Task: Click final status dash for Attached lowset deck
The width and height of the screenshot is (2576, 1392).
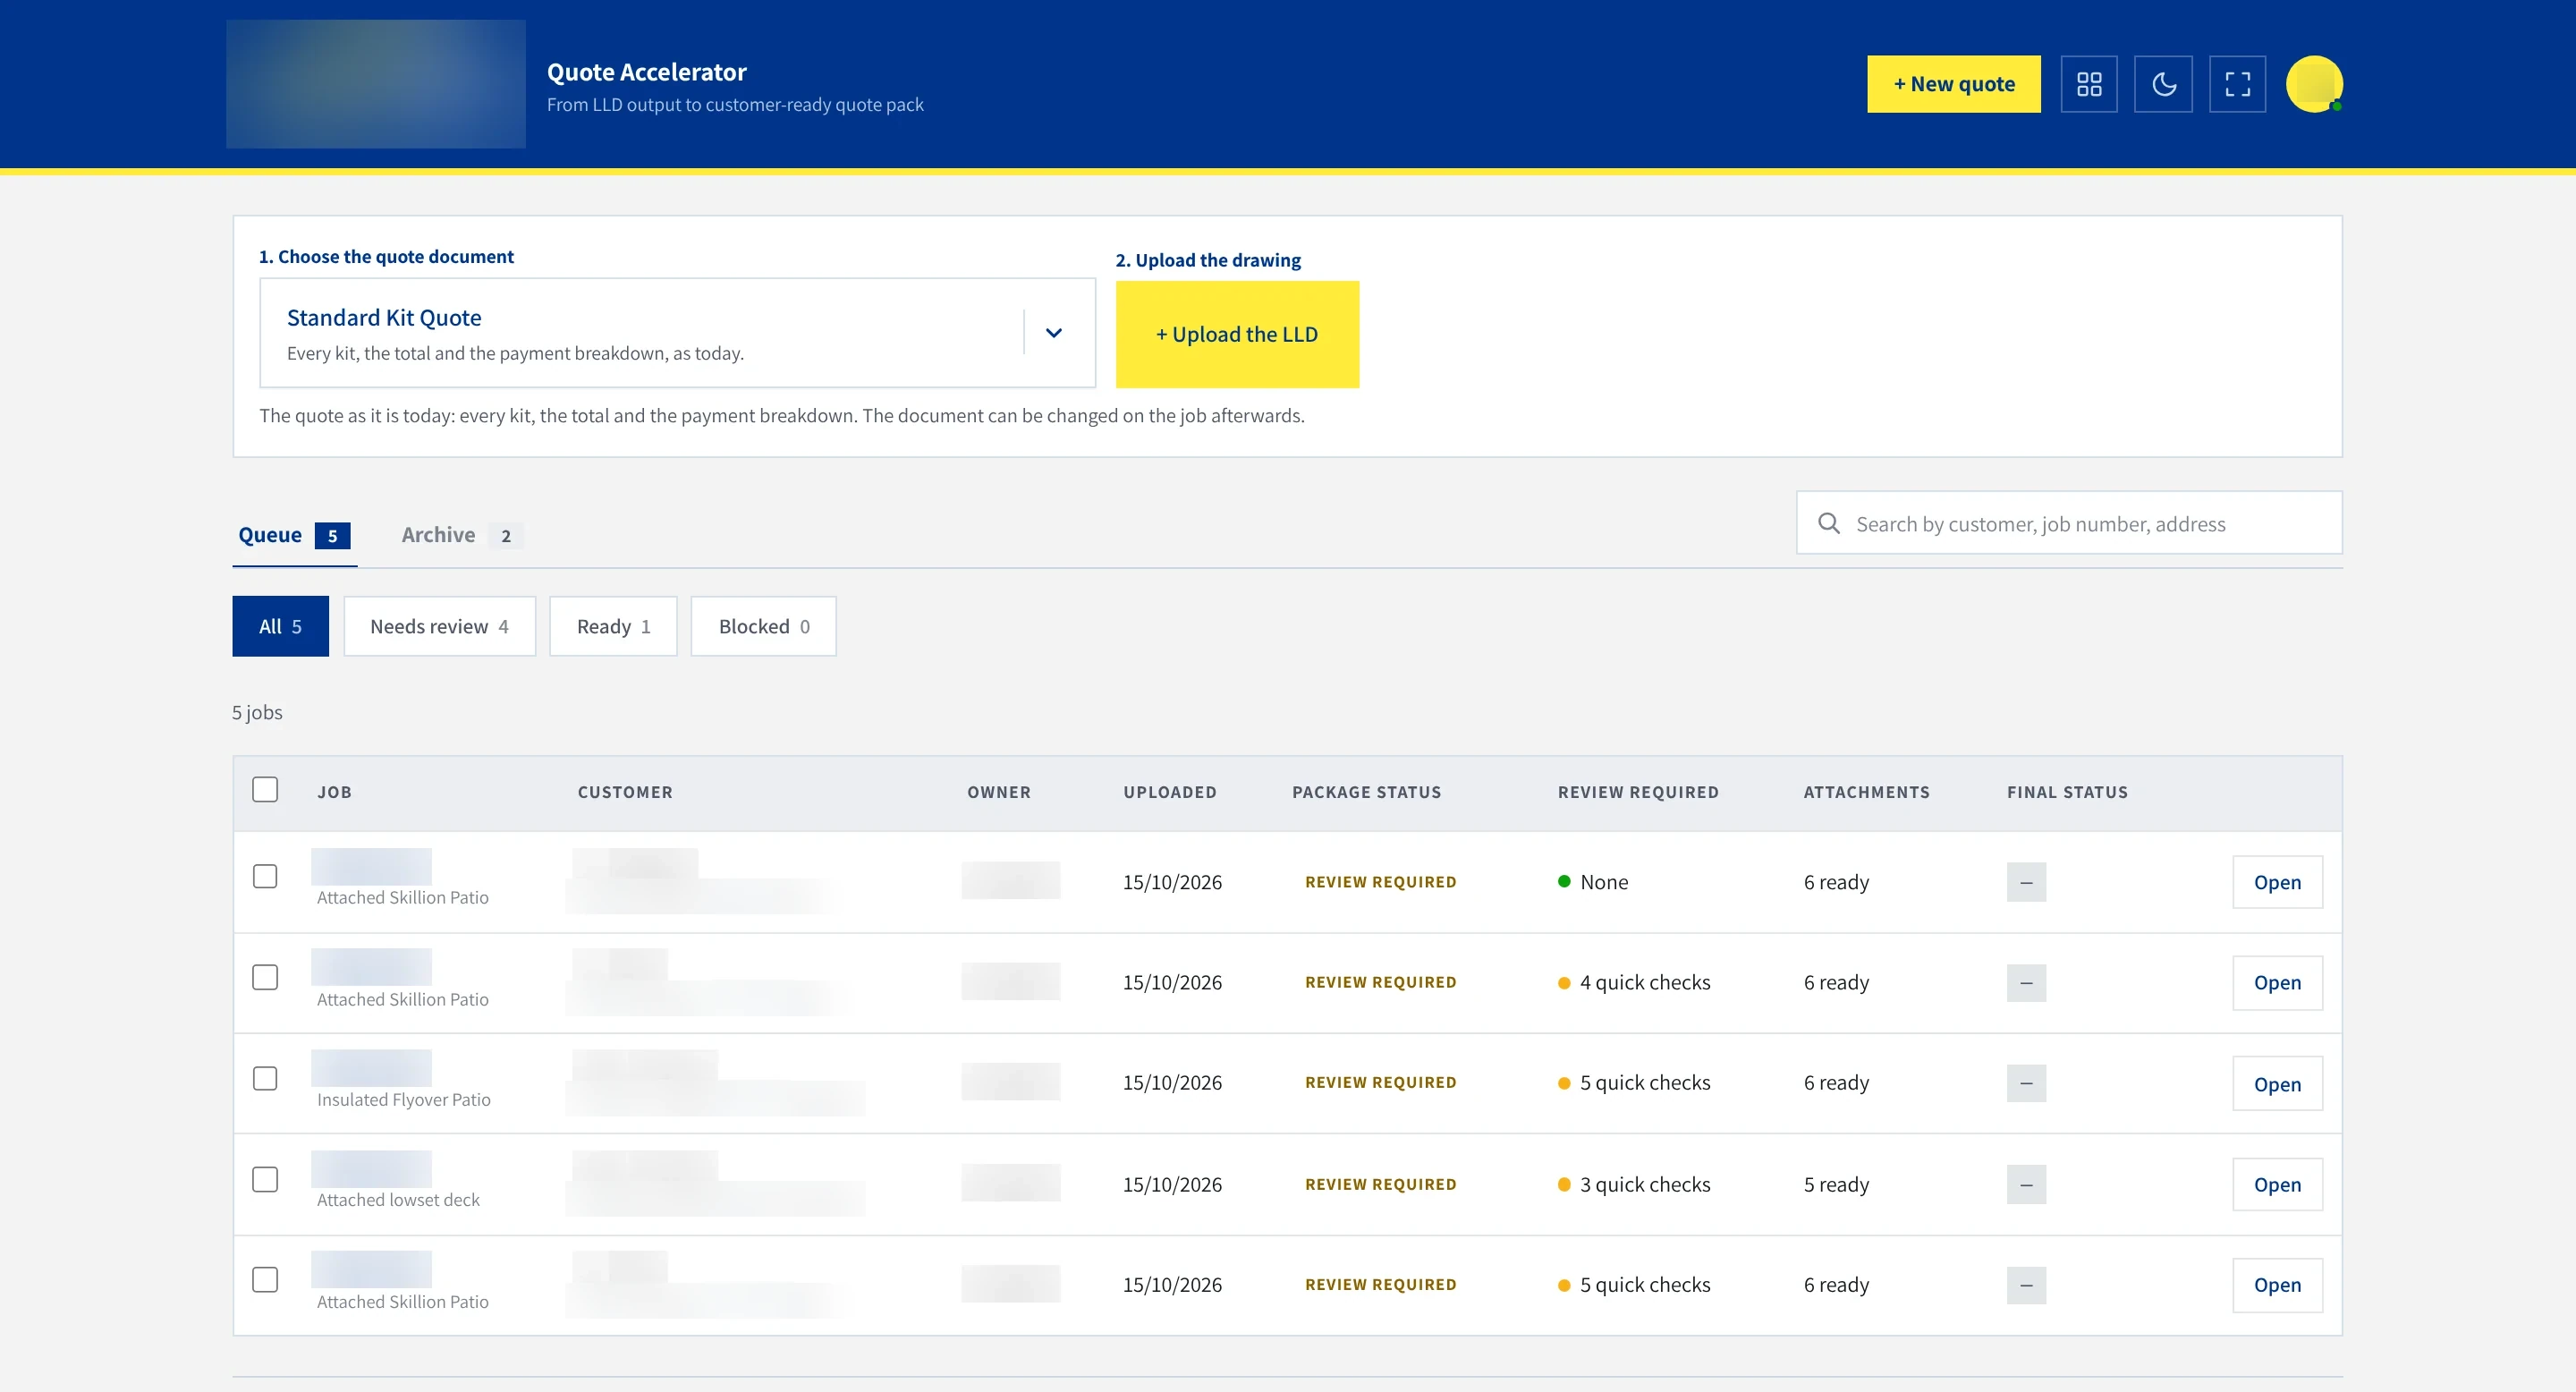Action: (2026, 1184)
